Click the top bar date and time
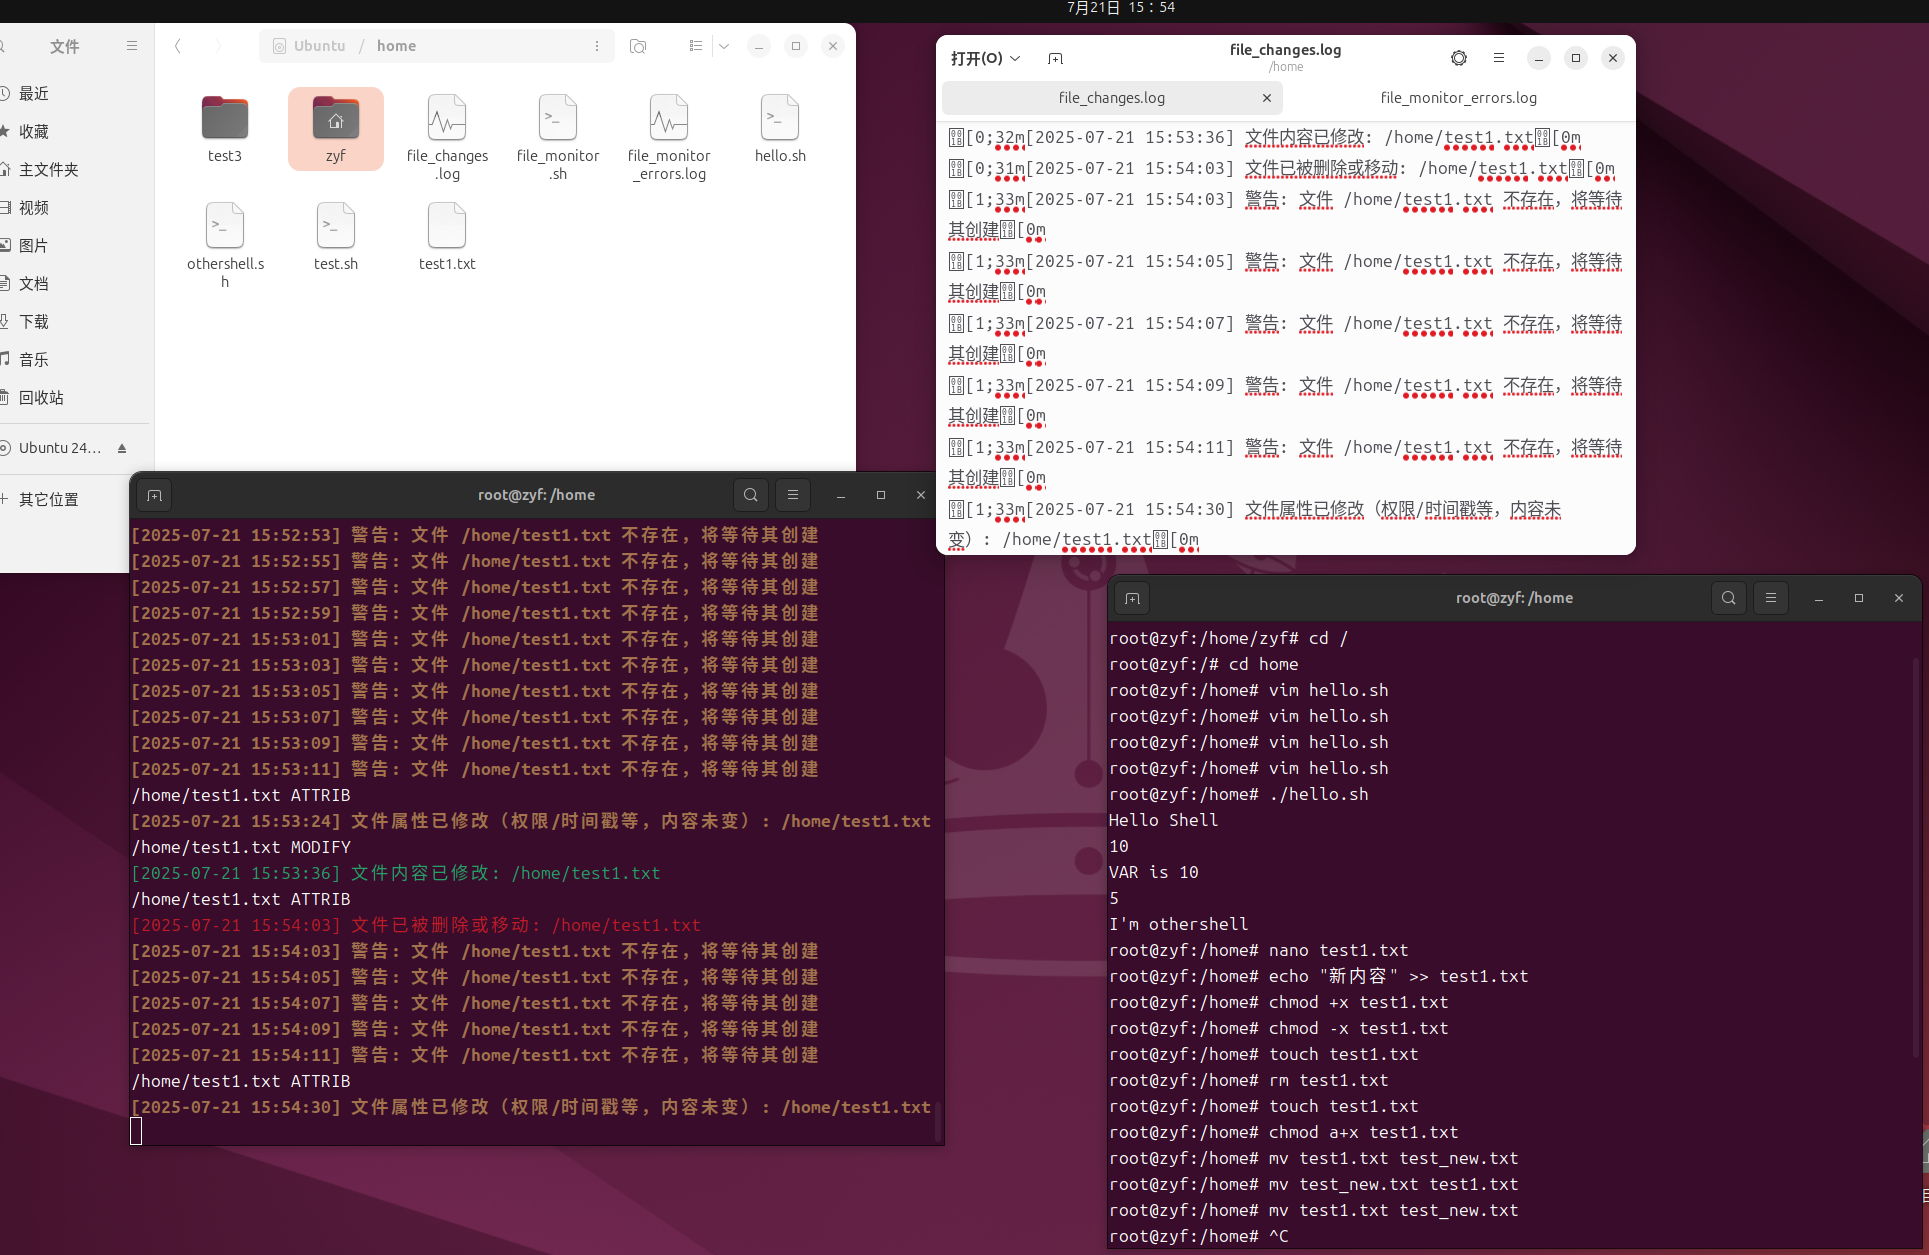This screenshot has width=1929, height=1255. point(1120,8)
